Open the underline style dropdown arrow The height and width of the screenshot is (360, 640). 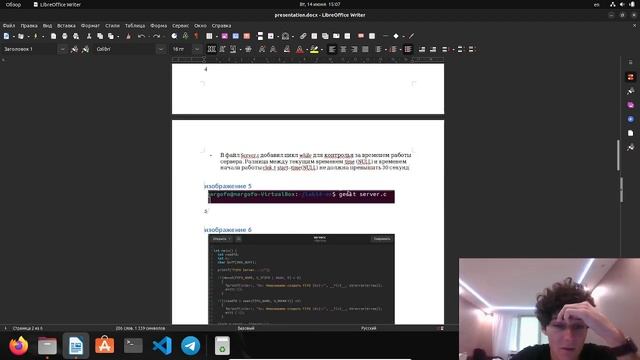click(x=240, y=49)
